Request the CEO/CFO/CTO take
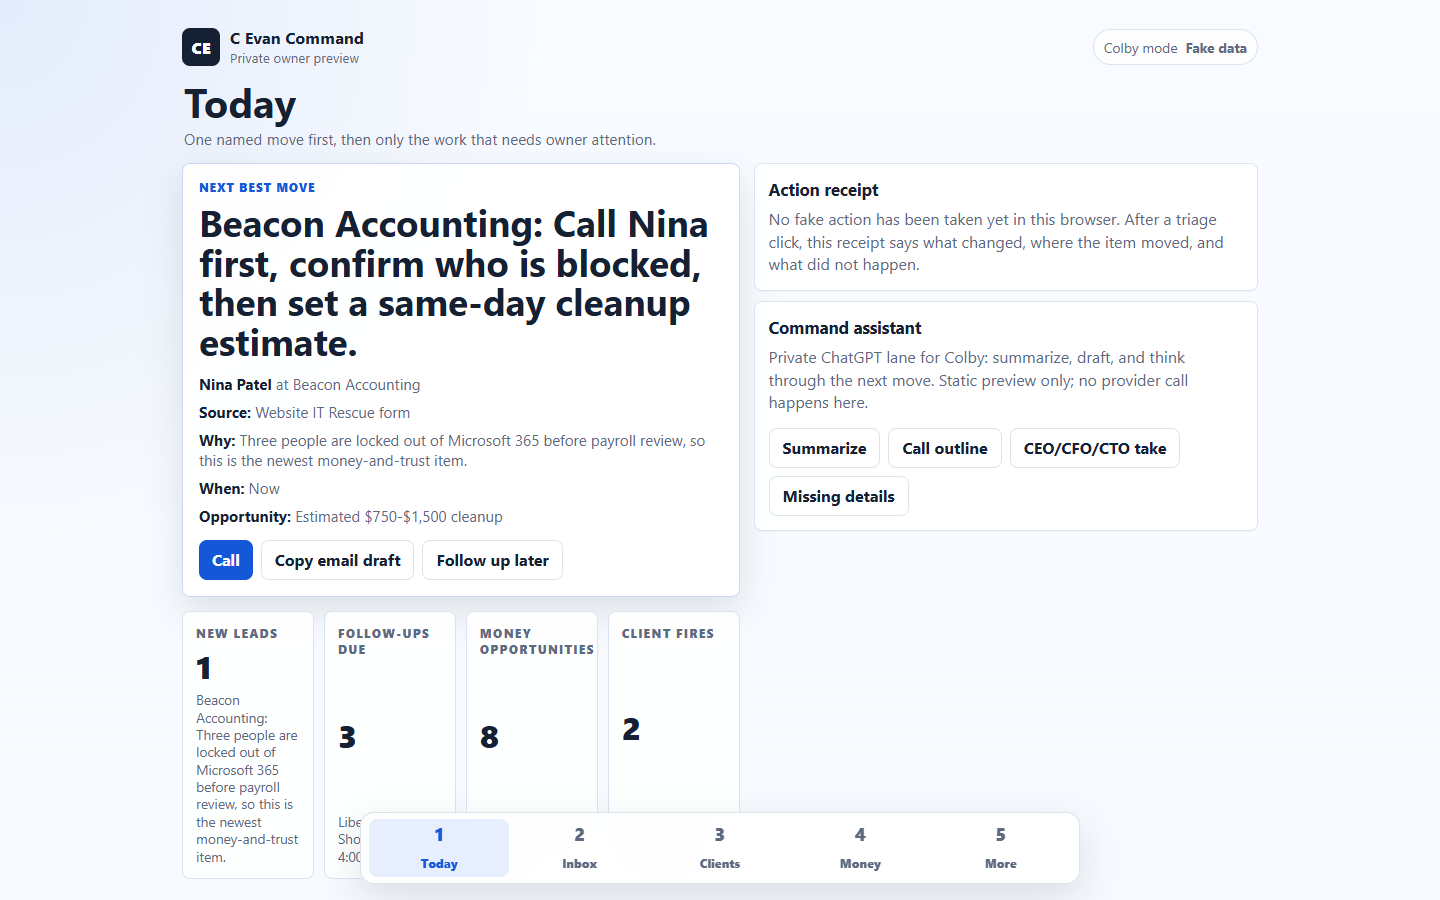Screen dimensions: 1440x900 click(1095, 448)
